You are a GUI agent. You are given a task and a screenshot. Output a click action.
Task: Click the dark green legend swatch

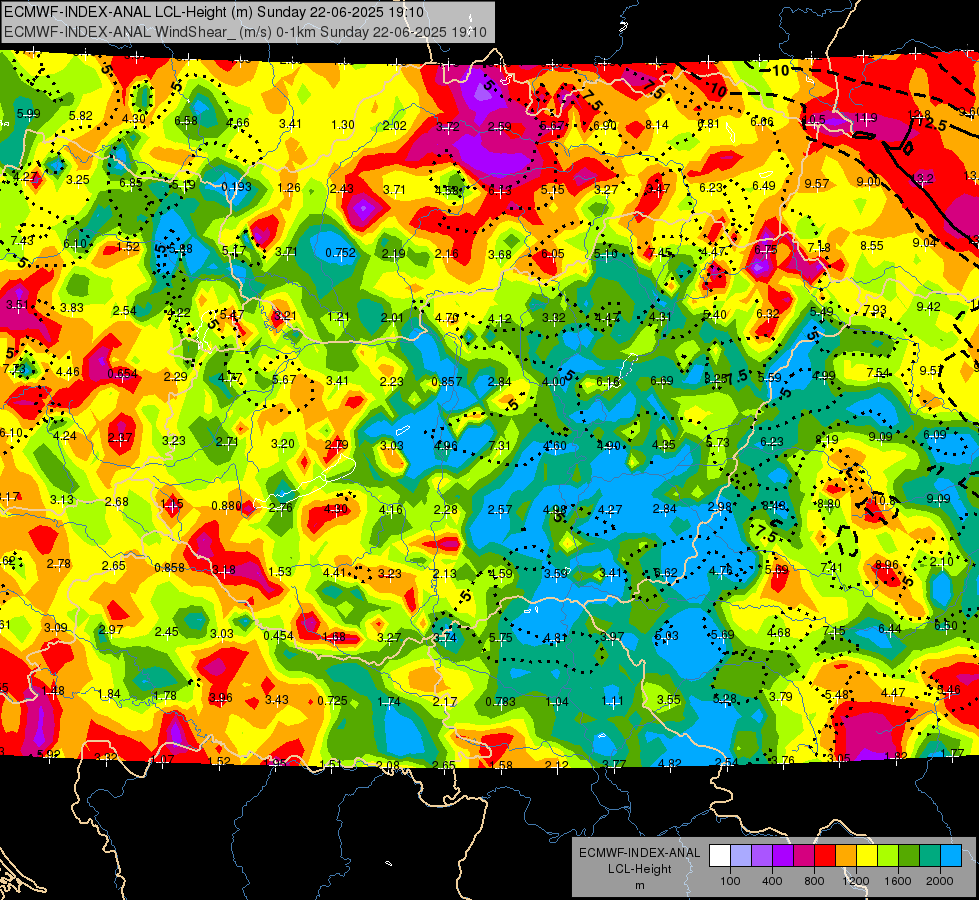click(x=908, y=856)
